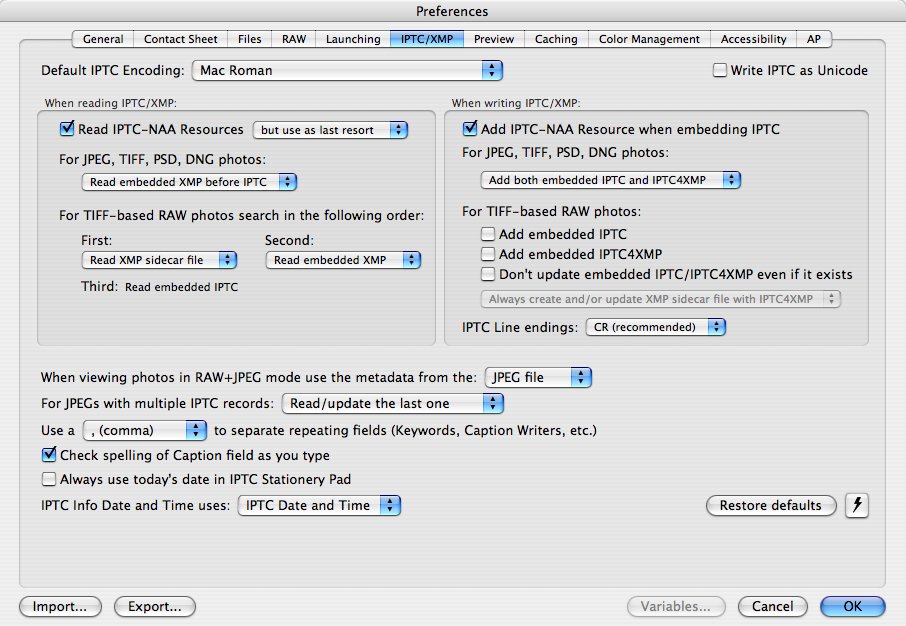Expand IPTC Date and Time dropdown
906x626 pixels.
pyautogui.click(x=319, y=506)
